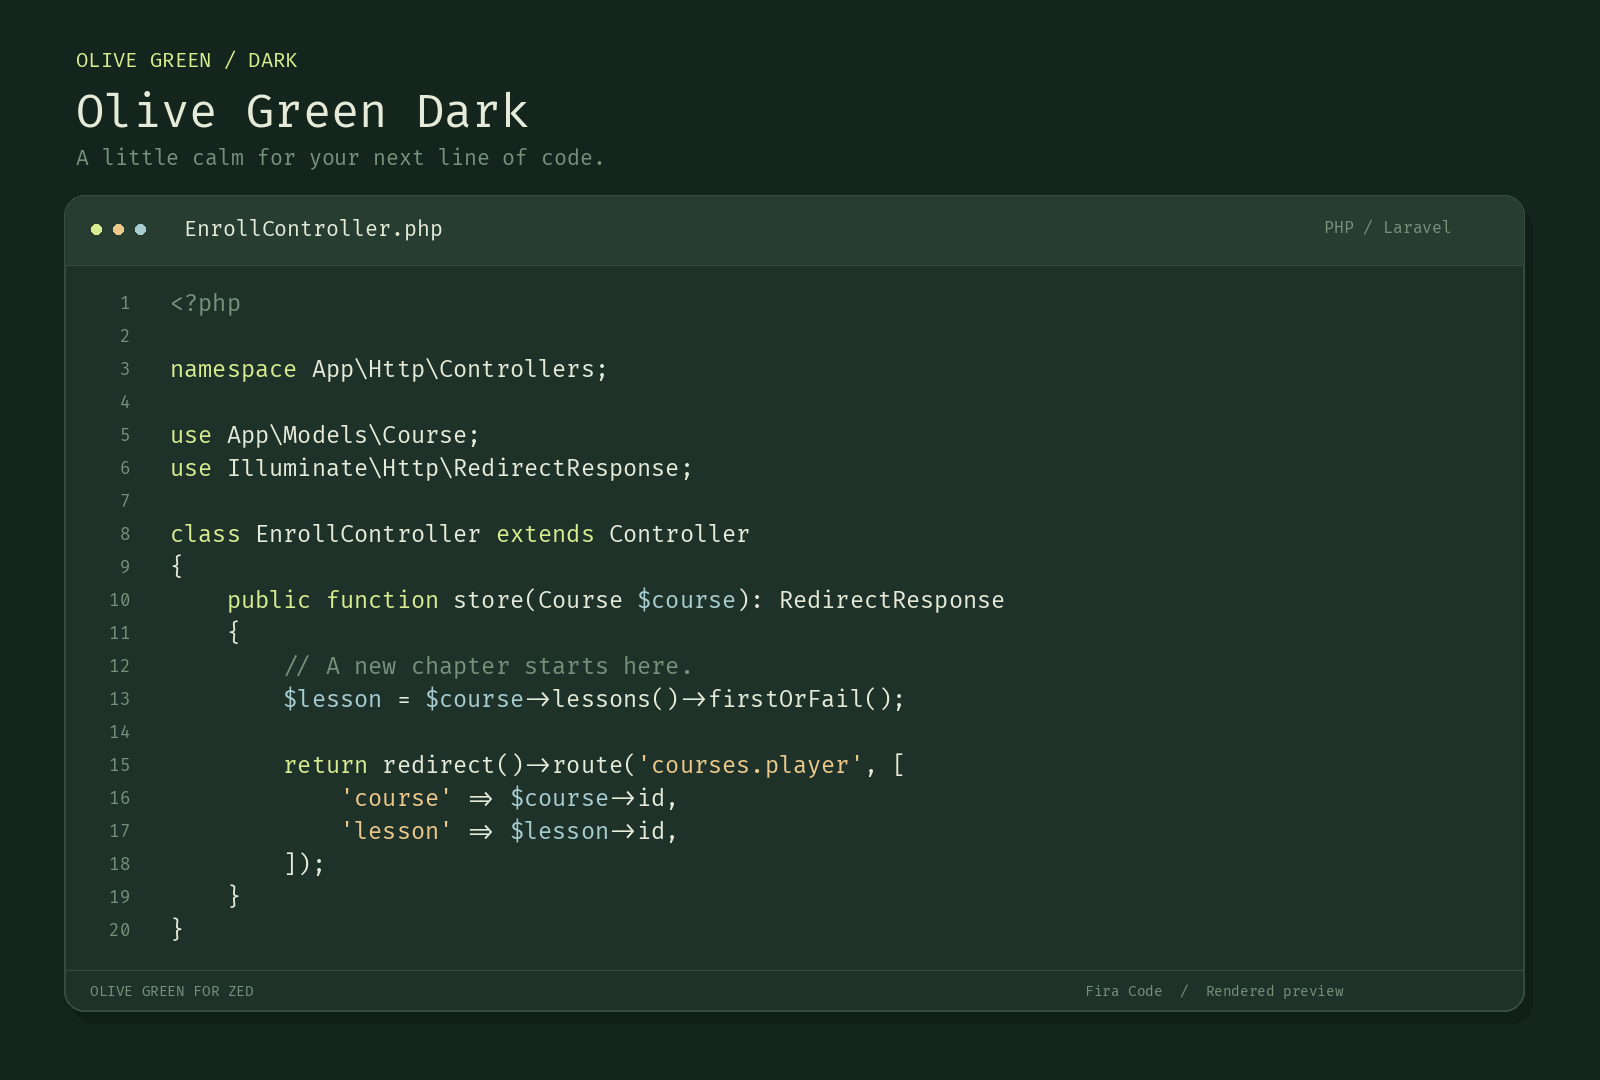Click the 'extends' keyword

coord(545,534)
